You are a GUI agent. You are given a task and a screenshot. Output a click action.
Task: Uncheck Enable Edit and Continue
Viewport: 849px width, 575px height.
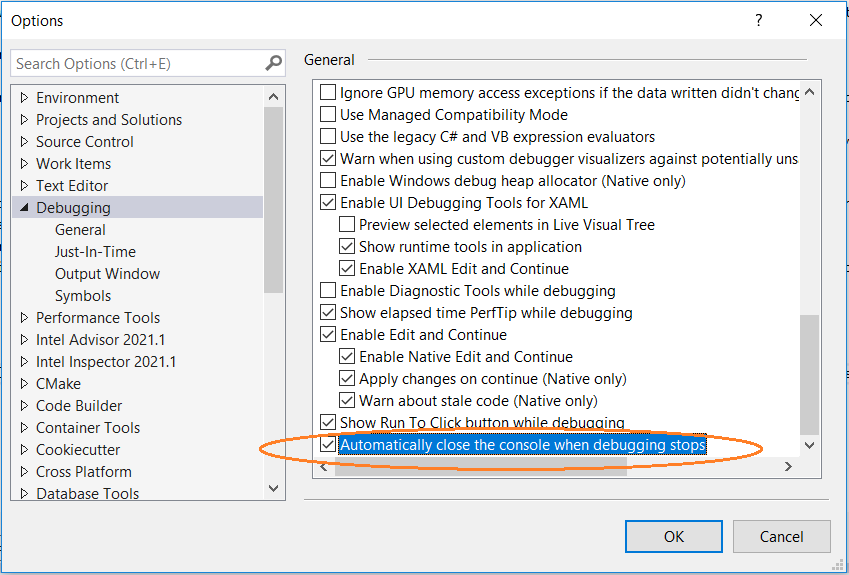click(x=328, y=334)
